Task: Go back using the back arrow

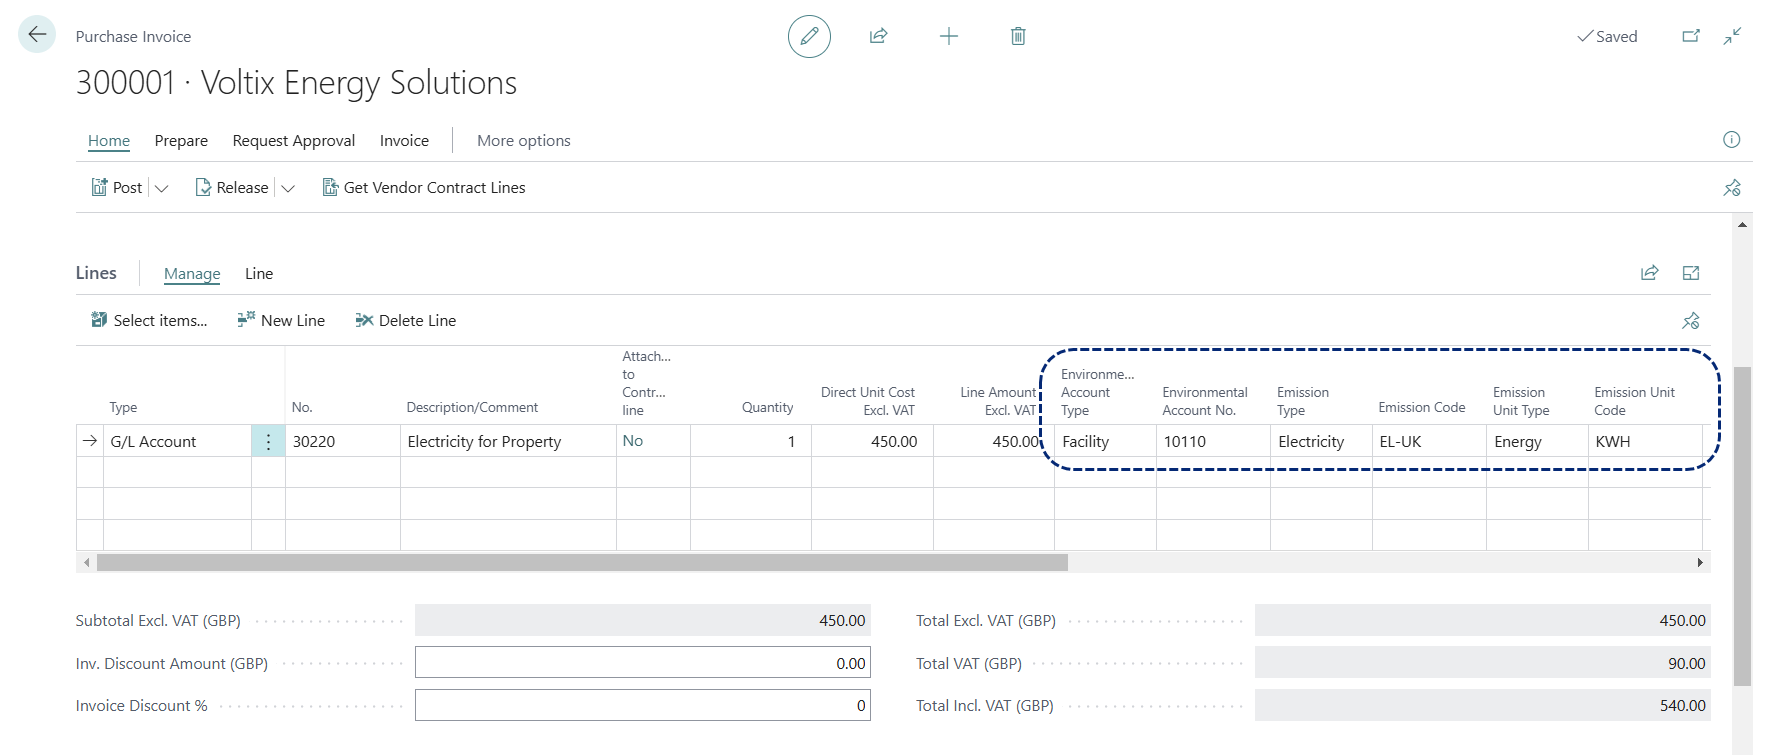Action: [37, 35]
